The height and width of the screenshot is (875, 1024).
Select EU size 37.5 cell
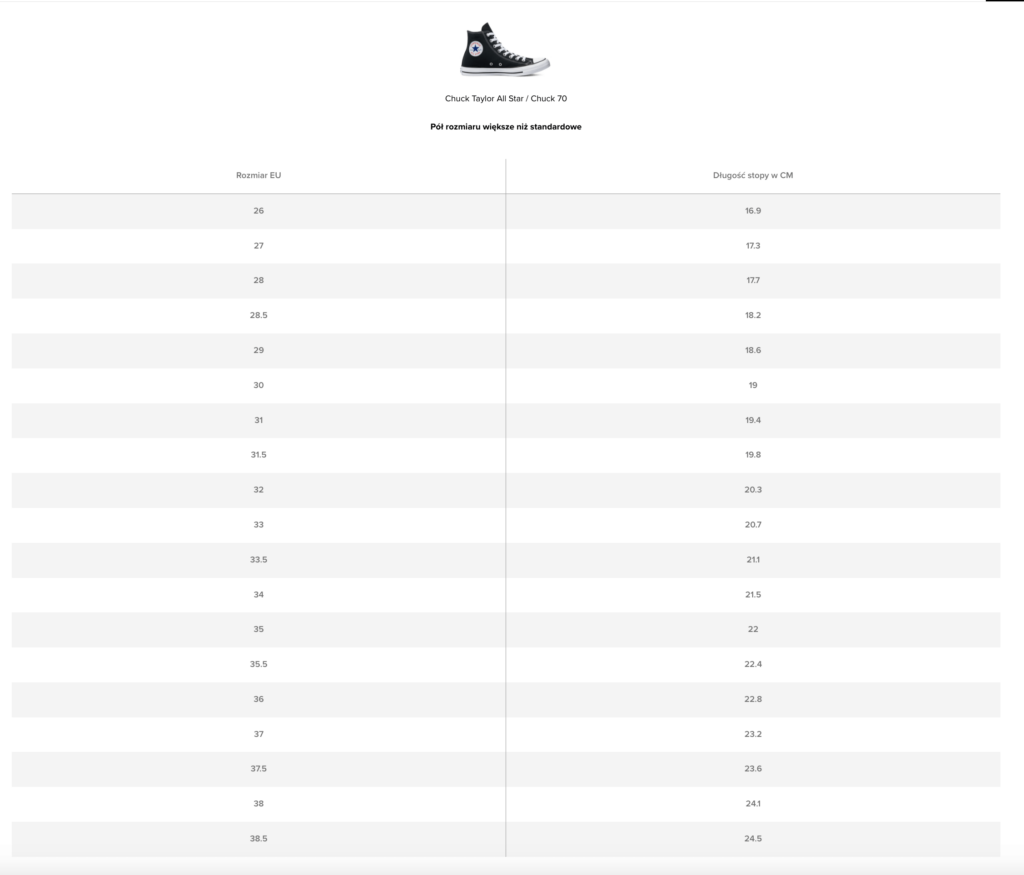[x=258, y=769]
